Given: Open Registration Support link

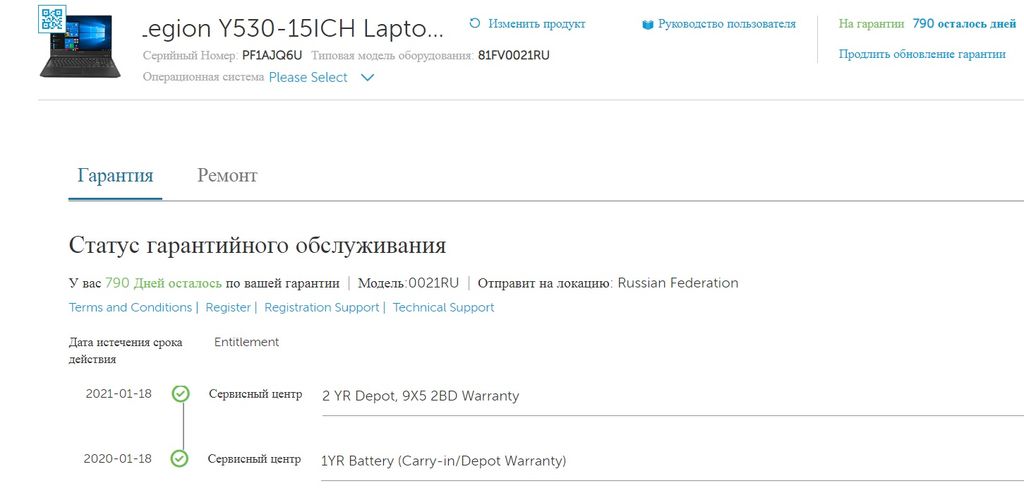Looking at the screenshot, I should [321, 308].
